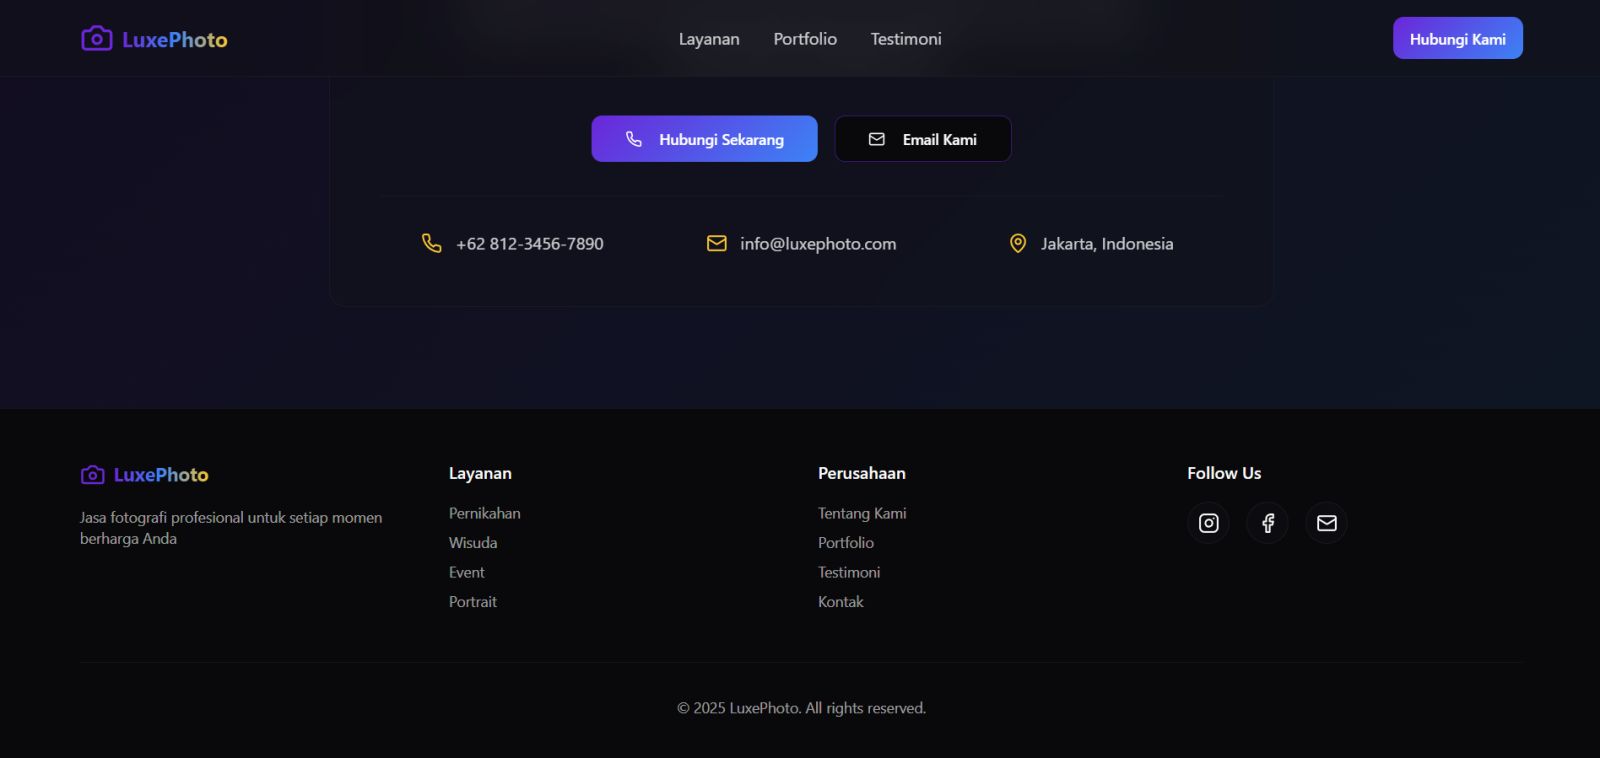Image resolution: width=1600 pixels, height=758 pixels.
Task: Open the Testimoni link under Perusahaan
Action: 849,572
